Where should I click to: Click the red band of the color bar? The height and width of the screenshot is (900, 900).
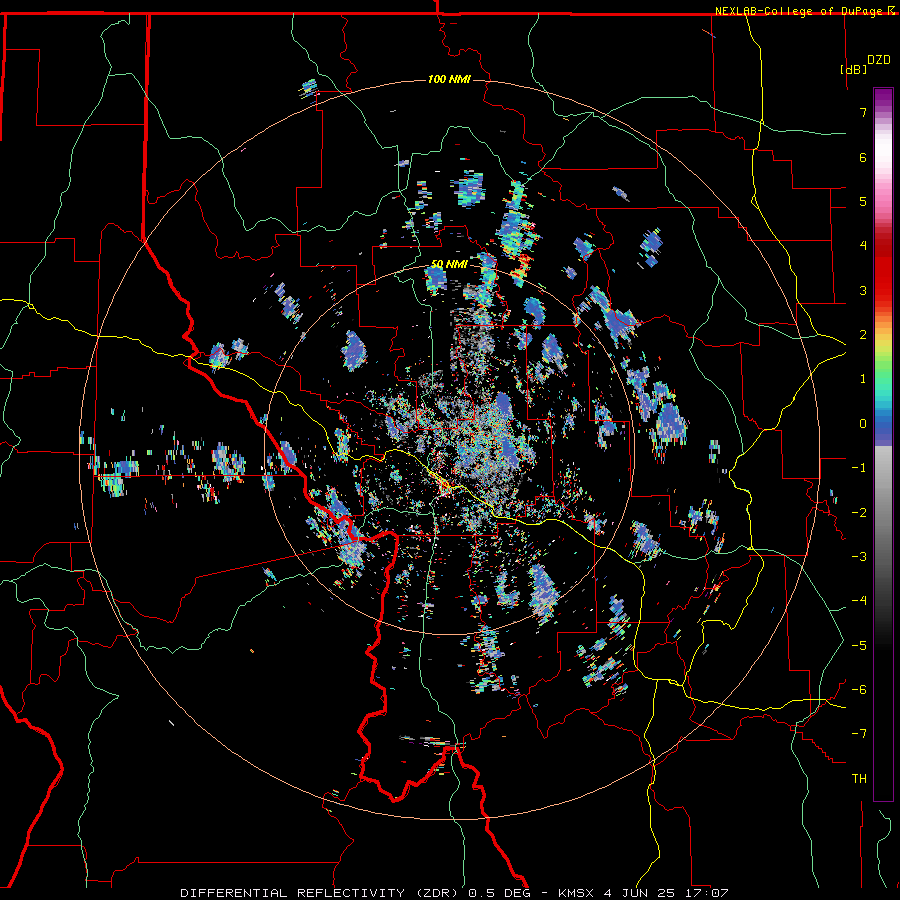point(883,270)
